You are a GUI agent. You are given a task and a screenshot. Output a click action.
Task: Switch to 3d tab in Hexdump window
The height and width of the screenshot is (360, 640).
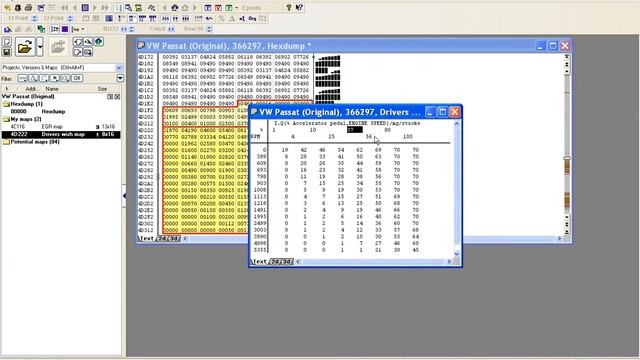click(174, 238)
